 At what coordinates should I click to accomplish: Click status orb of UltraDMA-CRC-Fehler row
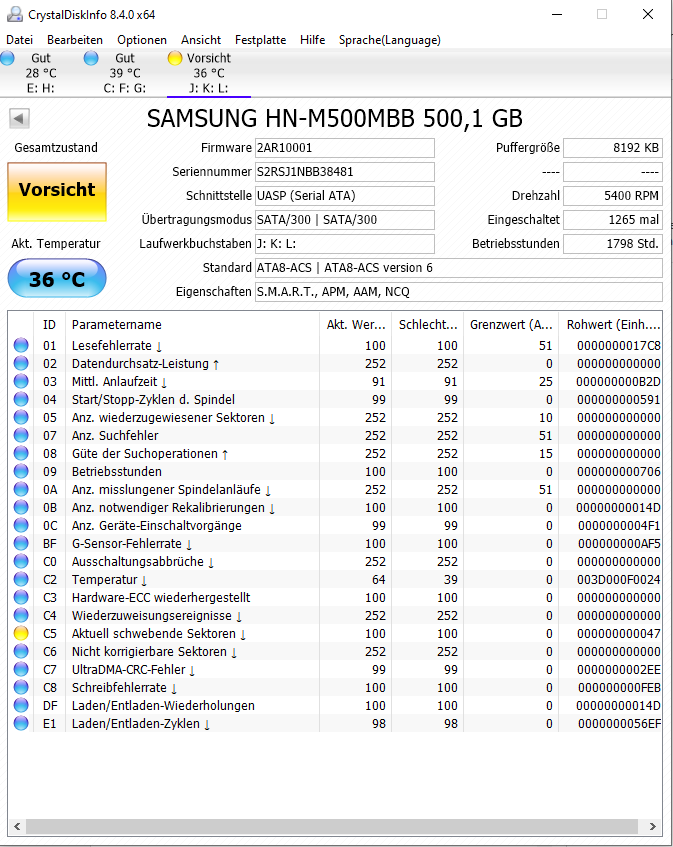tap(21, 669)
